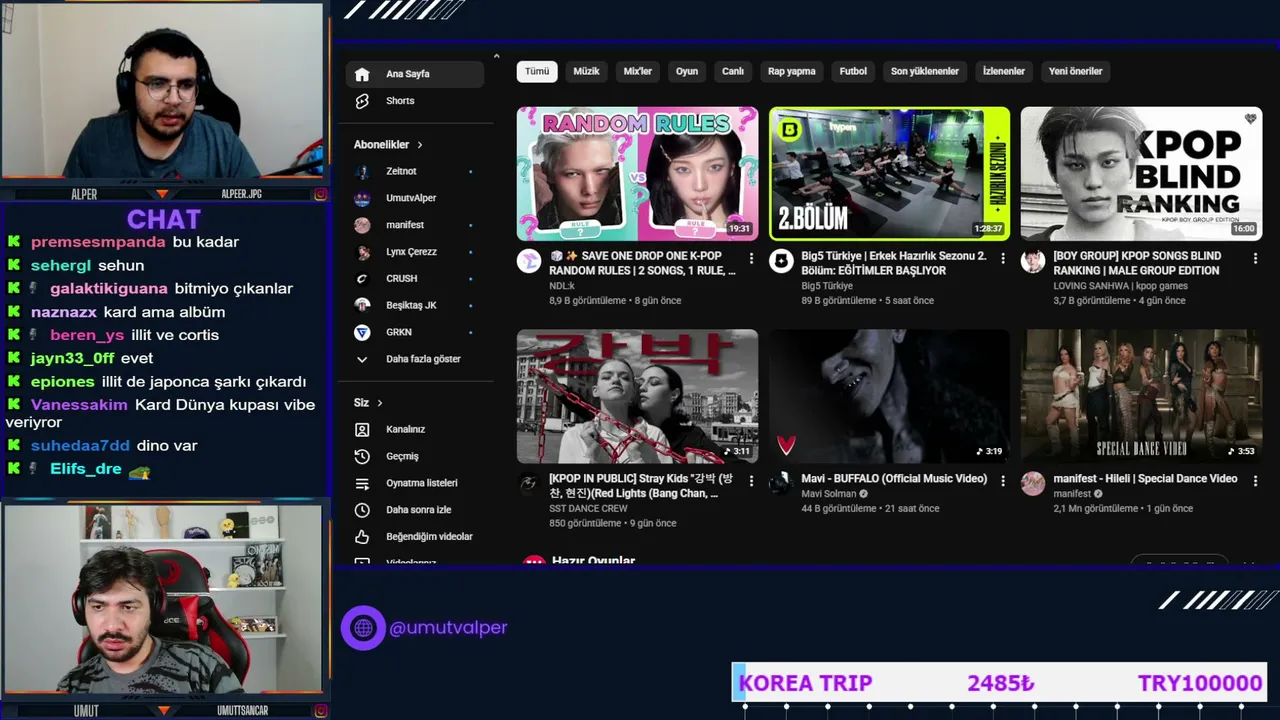
Task: Open options menu for Blind Ranking video
Action: [x=1255, y=258]
